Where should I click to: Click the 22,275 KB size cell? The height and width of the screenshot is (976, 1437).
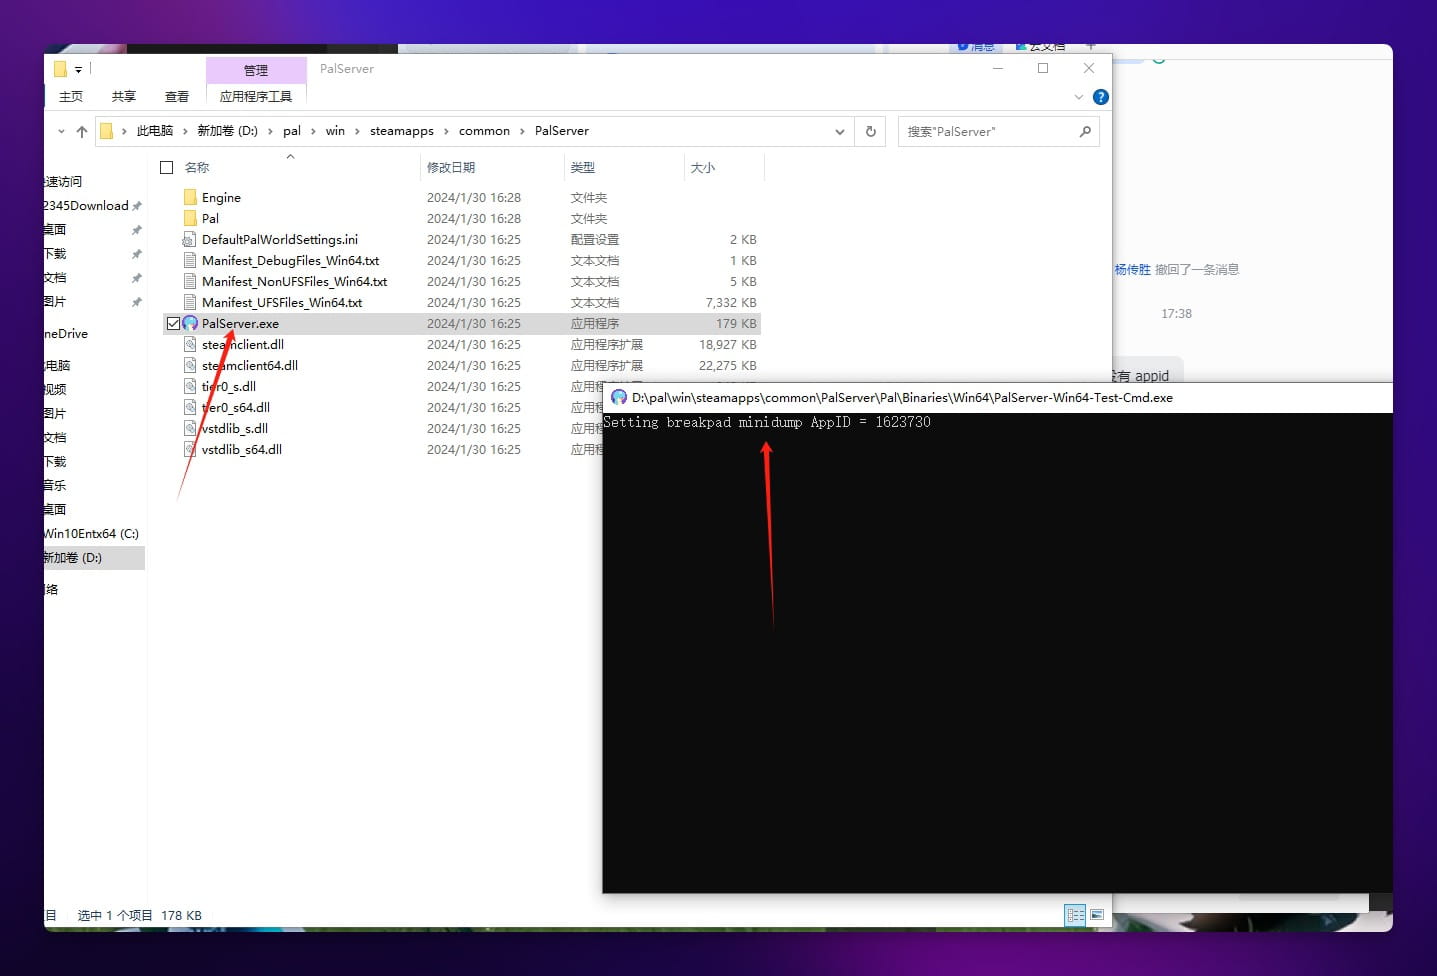727,366
